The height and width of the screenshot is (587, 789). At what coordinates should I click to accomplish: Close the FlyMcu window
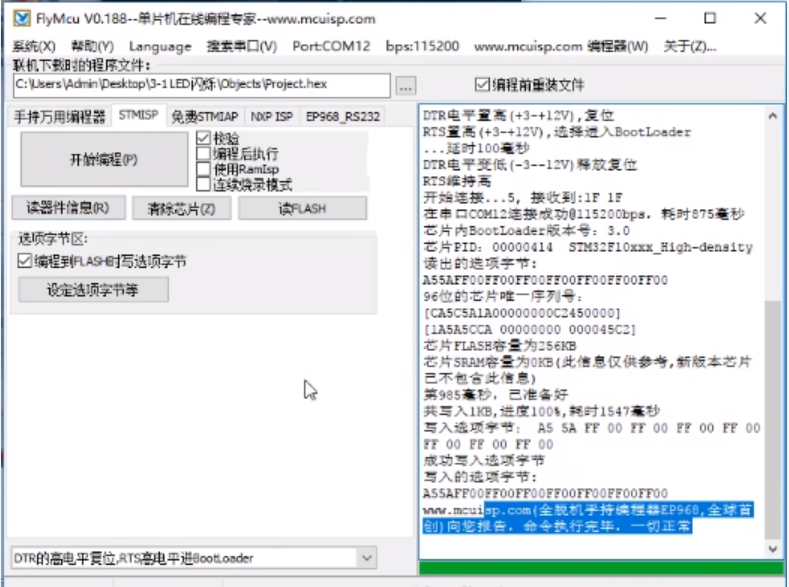(760, 19)
